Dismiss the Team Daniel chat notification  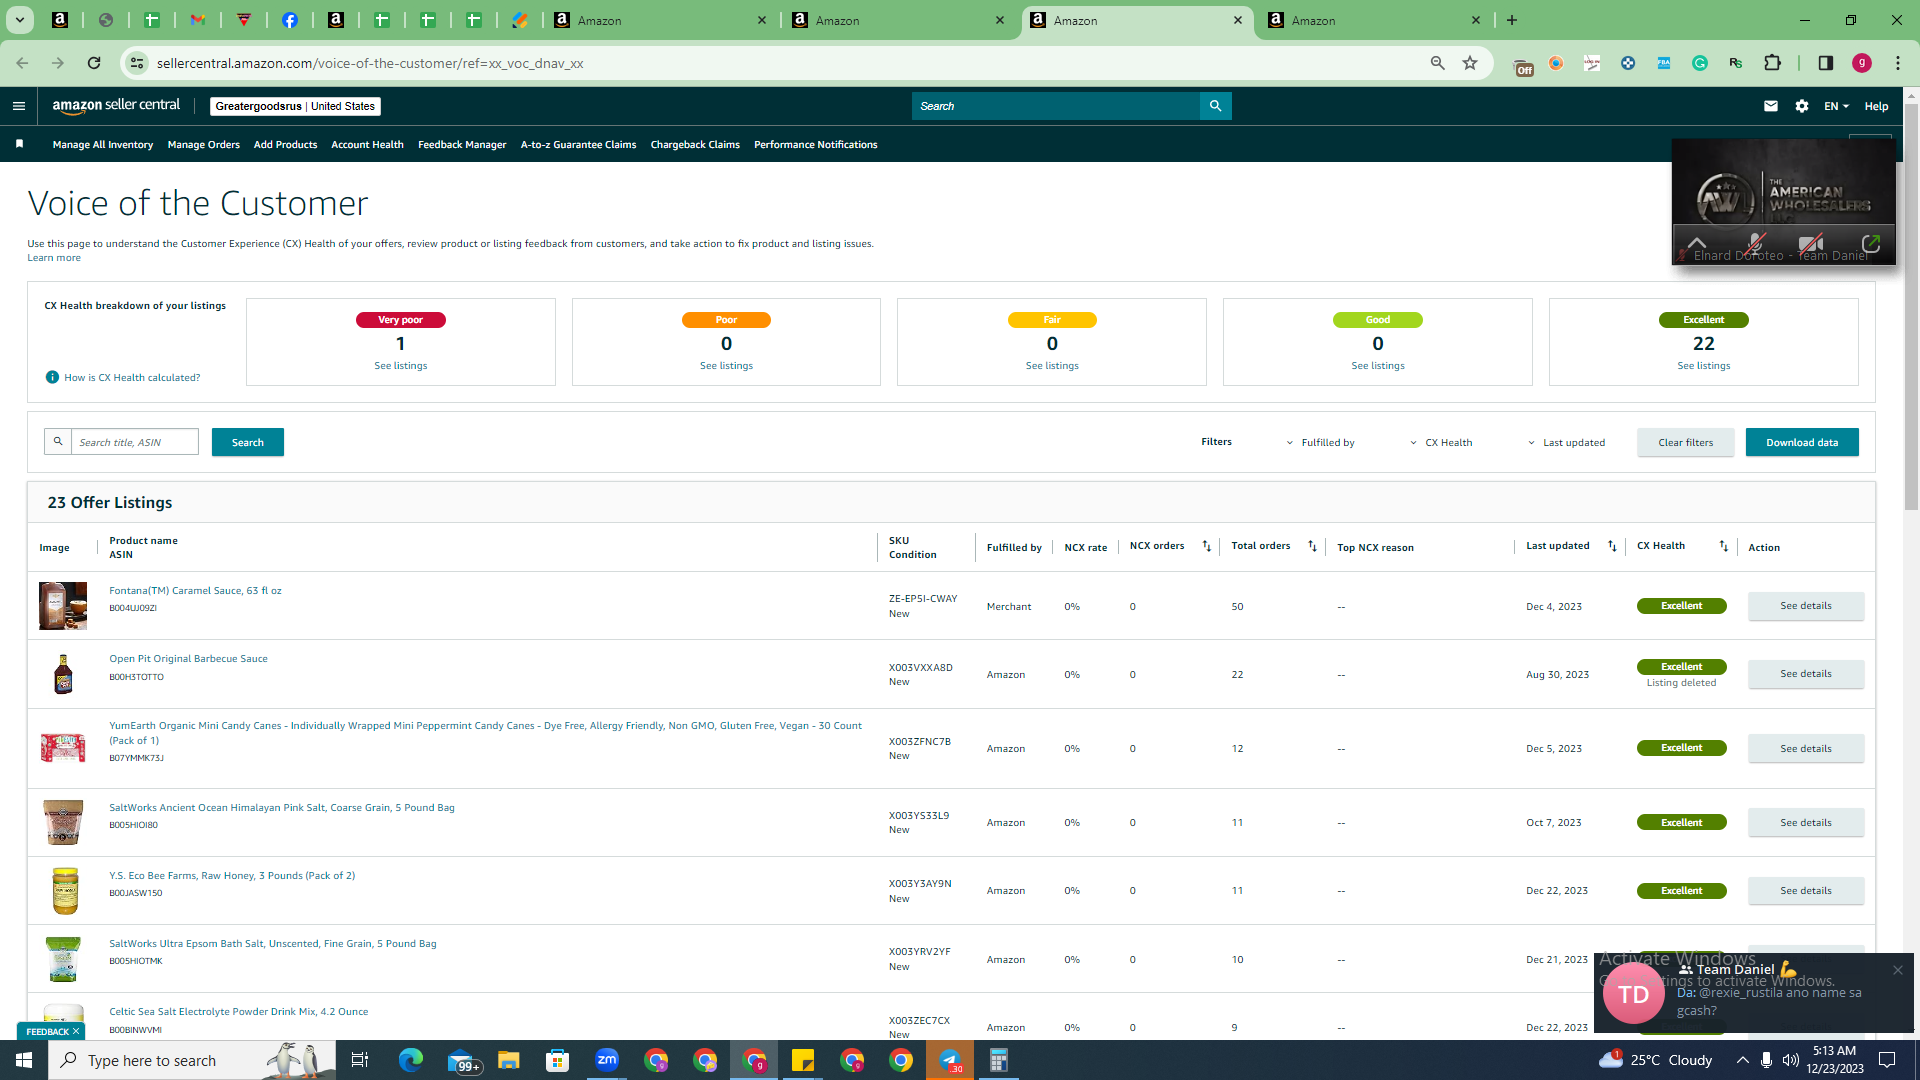[1898, 970]
